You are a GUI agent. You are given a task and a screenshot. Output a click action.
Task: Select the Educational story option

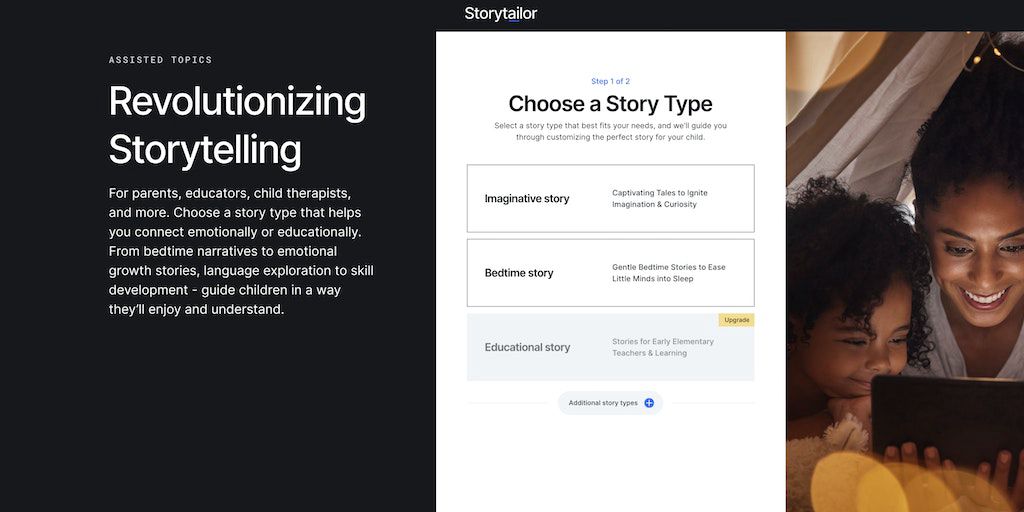pos(527,347)
